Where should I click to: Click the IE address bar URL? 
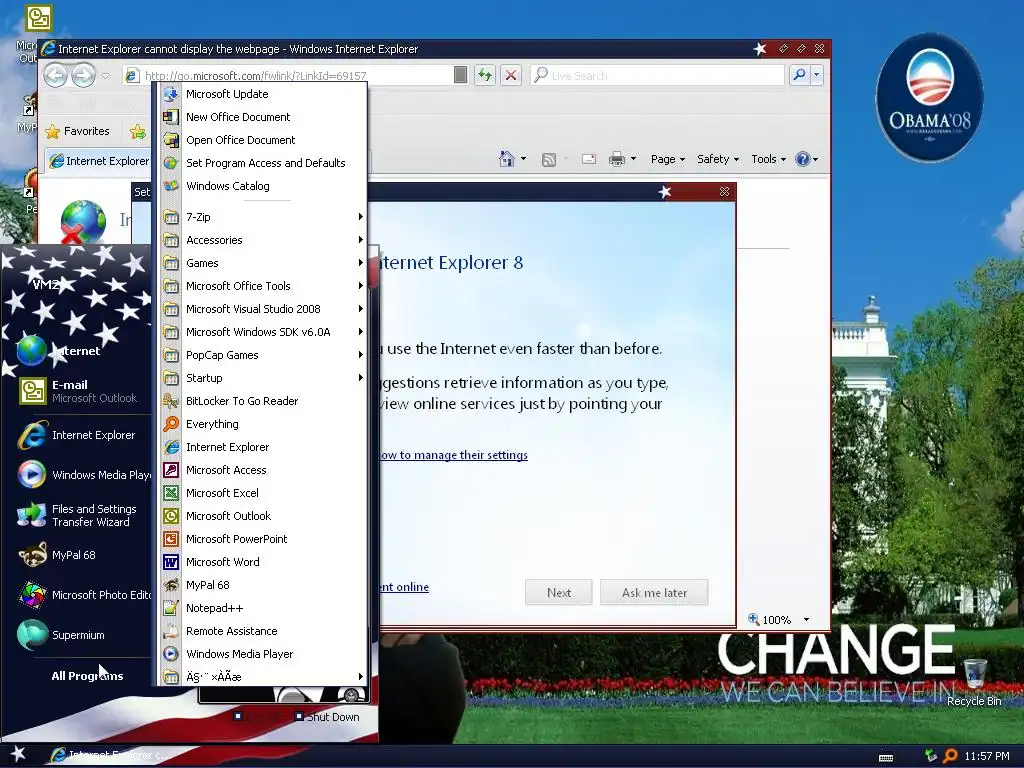click(255, 76)
